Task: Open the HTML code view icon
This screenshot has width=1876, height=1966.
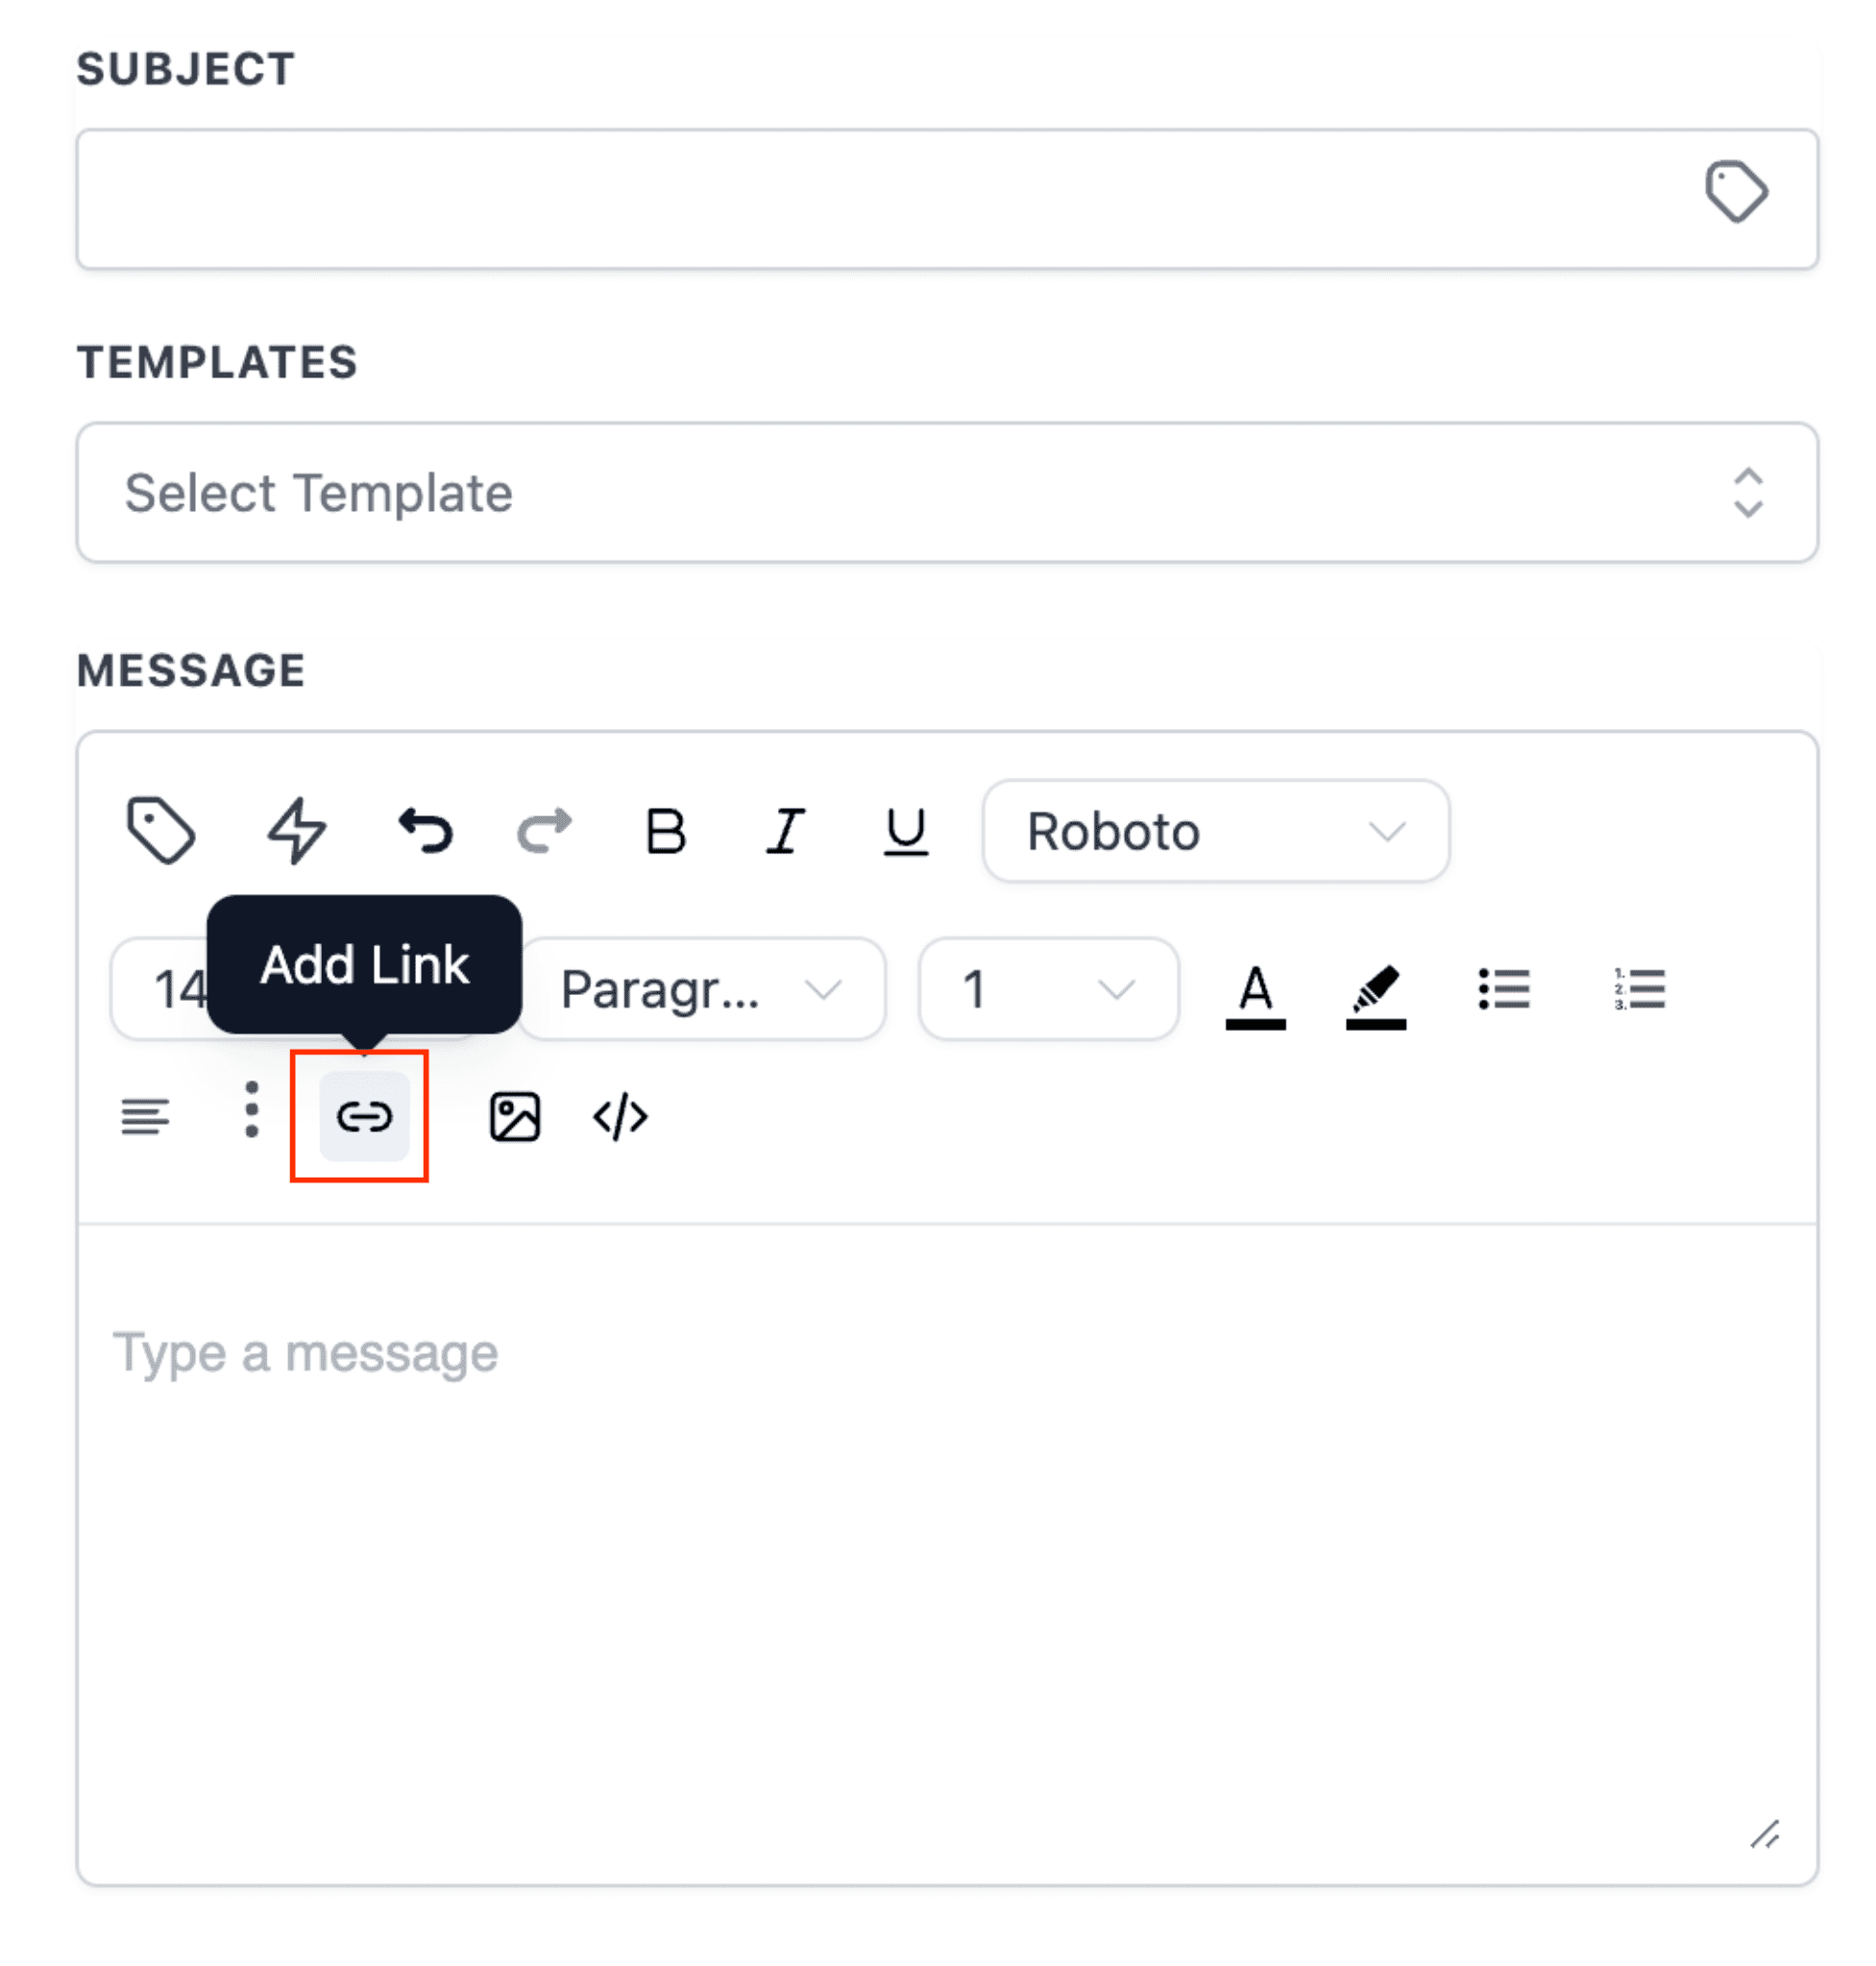Action: pos(620,1116)
